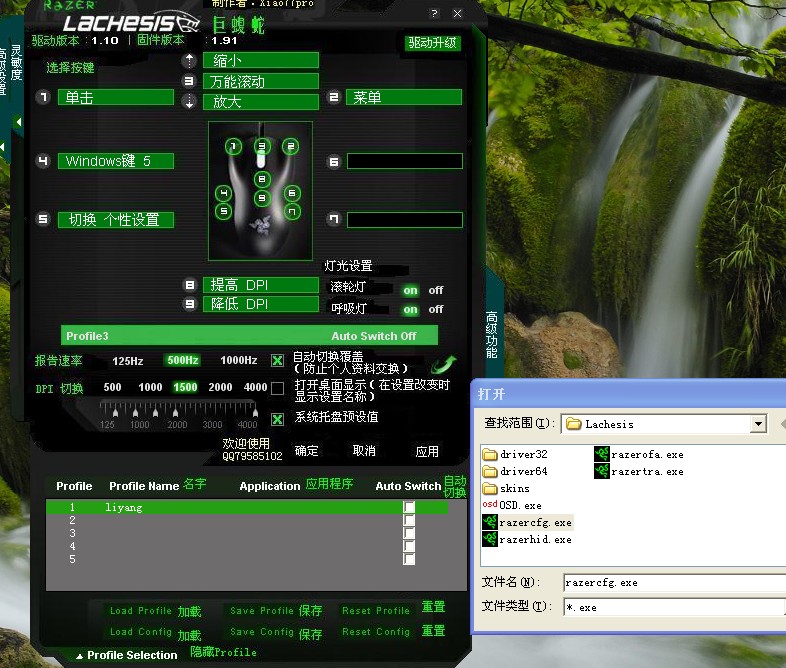
Task: Select OSD.exe in the open dialog
Action: click(512, 505)
